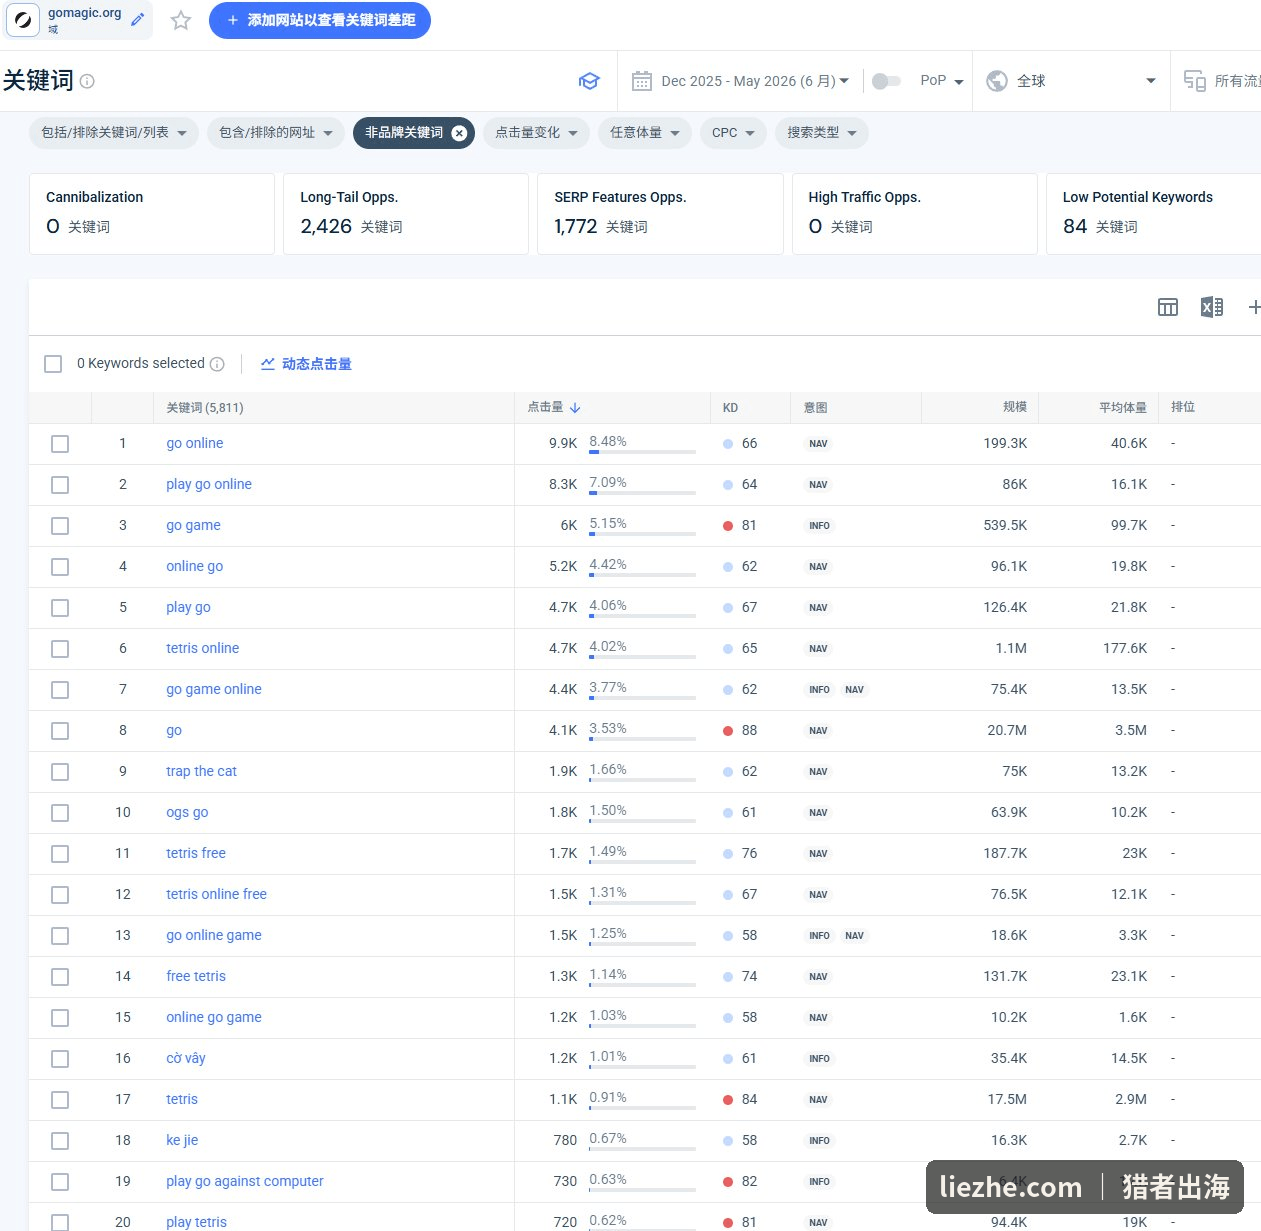Sort by KD column header
The width and height of the screenshot is (1261, 1231).
pos(731,408)
